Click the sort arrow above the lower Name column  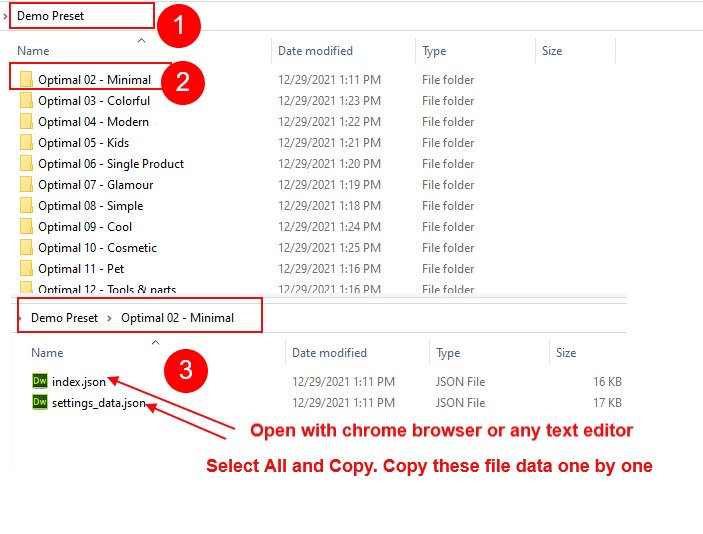coord(154,342)
